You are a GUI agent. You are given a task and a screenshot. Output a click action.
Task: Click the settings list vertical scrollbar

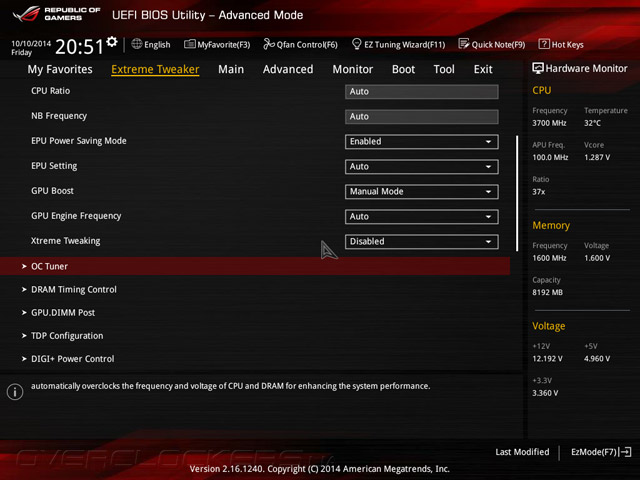(x=517, y=193)
